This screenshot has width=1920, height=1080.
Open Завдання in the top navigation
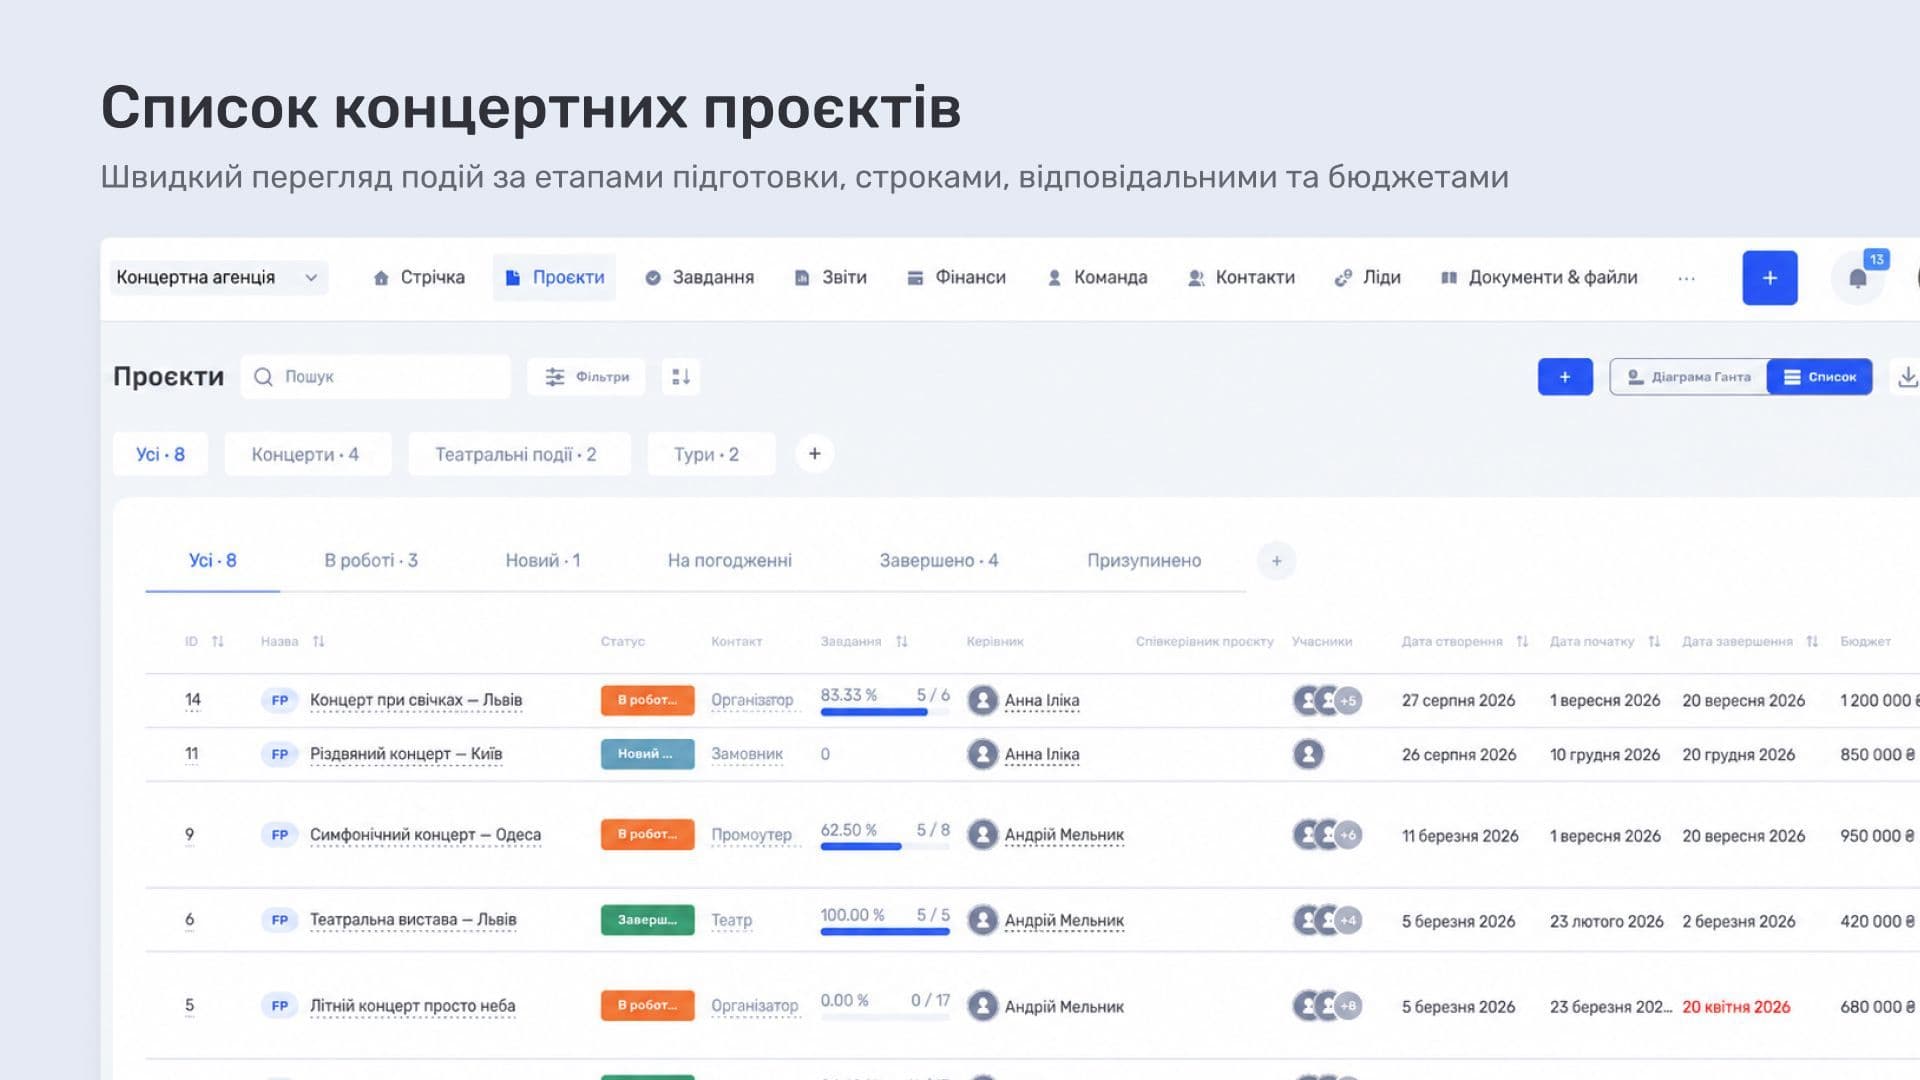click(x=700, y=278)
